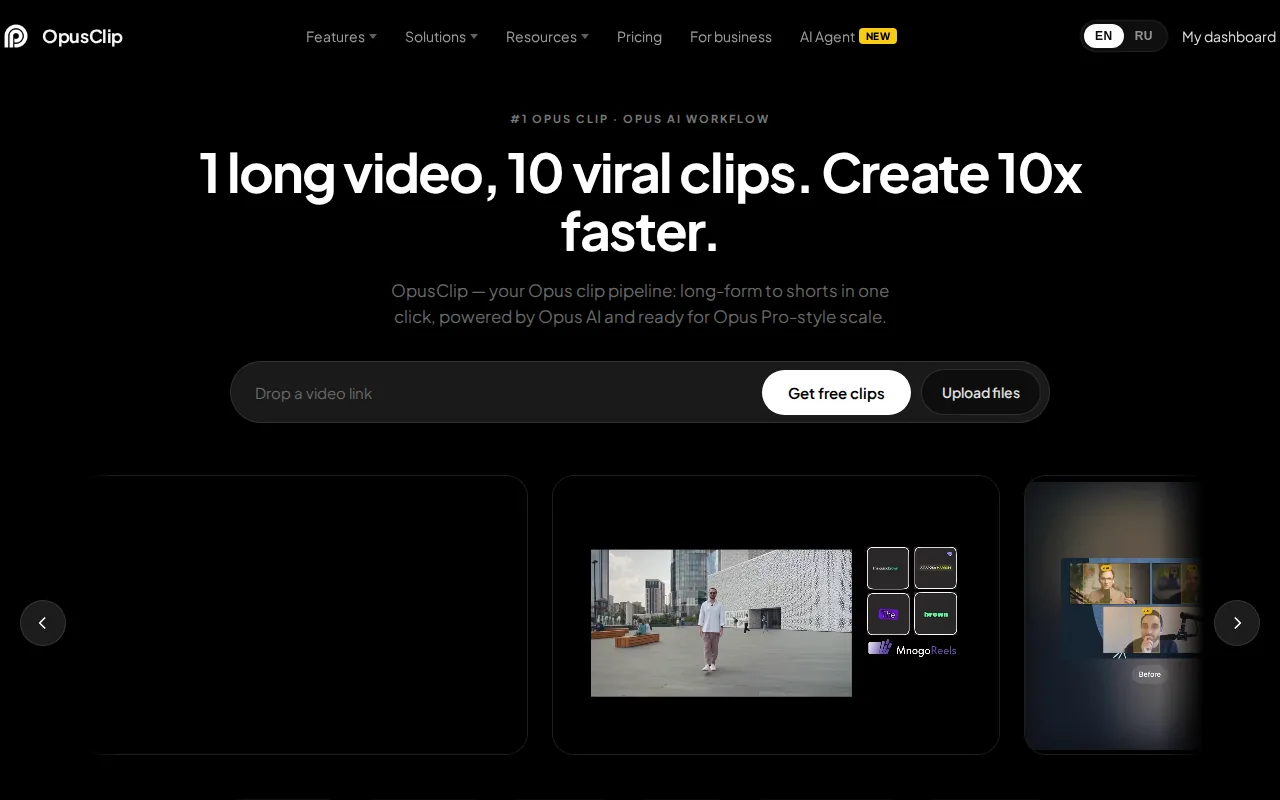Click the yellow NEW badge
Viewport: 1280px width, 800px height.
[878, 36]
